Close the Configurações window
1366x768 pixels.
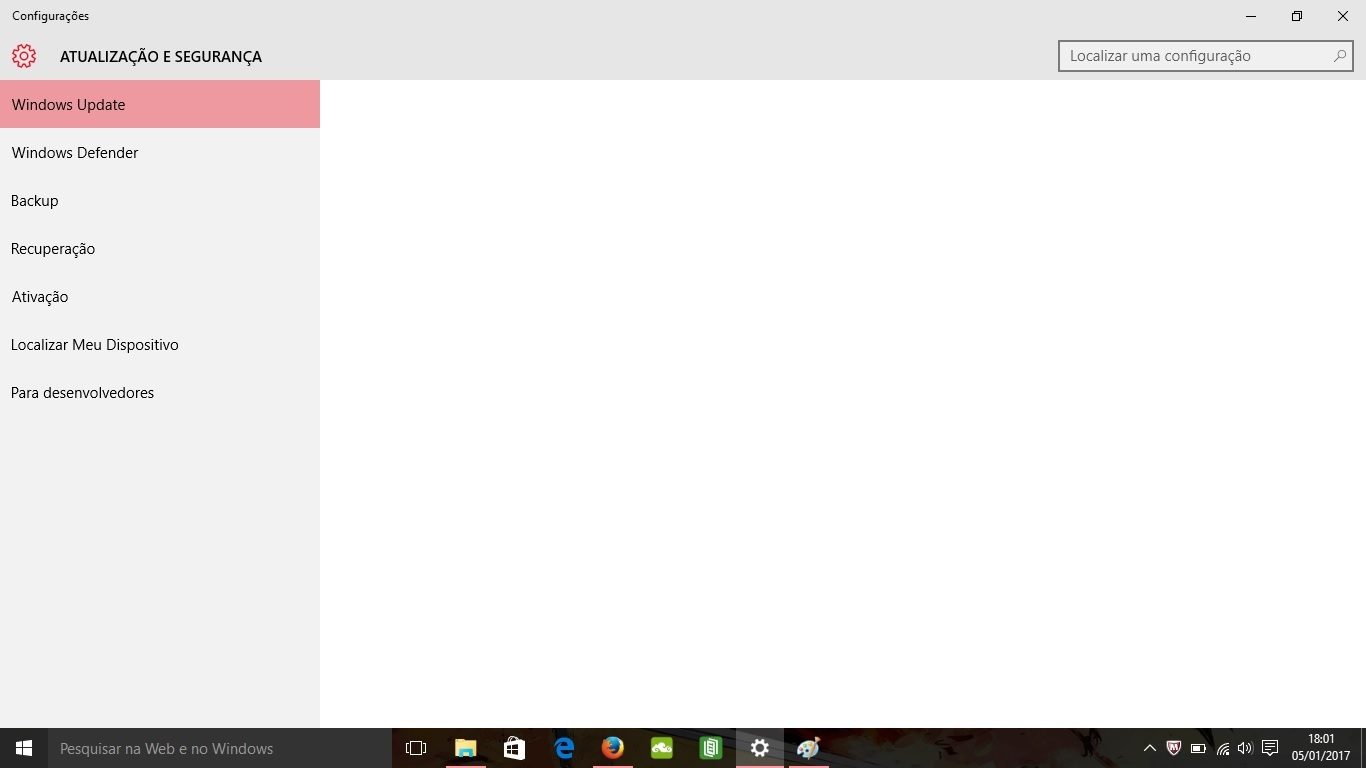pyautogui.click(x=1343, y=16)
